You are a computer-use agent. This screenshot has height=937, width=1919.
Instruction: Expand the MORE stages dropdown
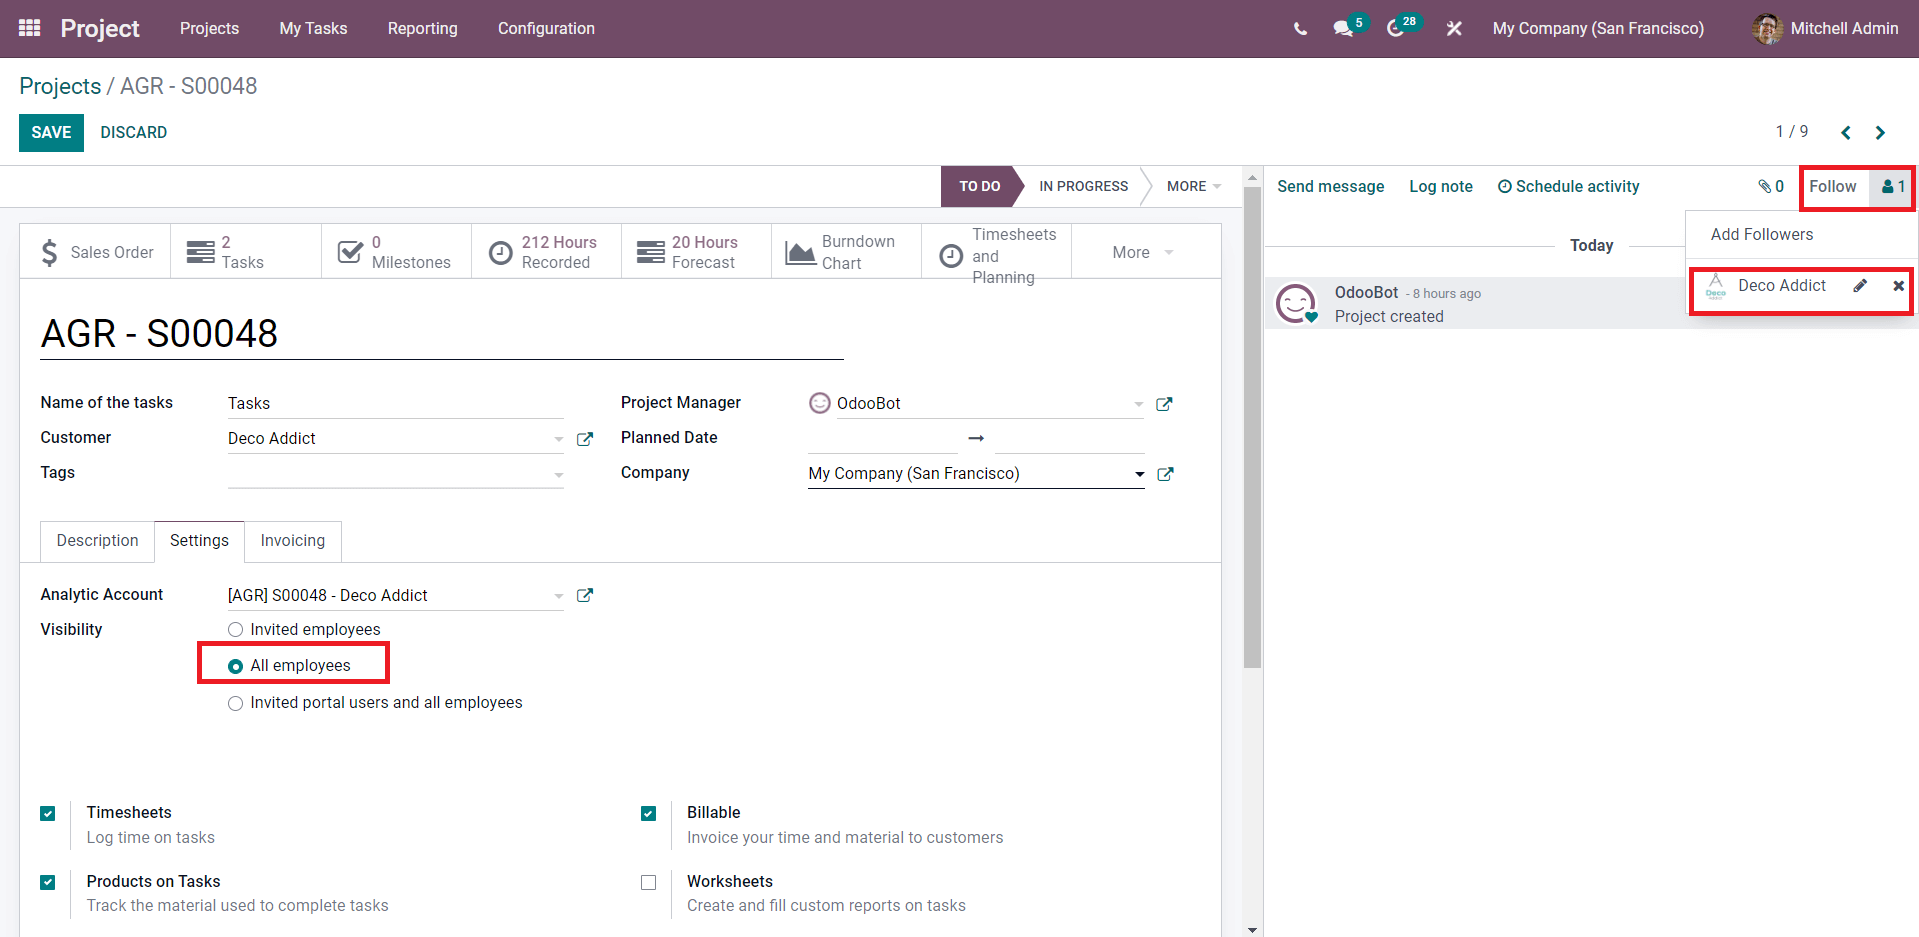coord(1193,187)
